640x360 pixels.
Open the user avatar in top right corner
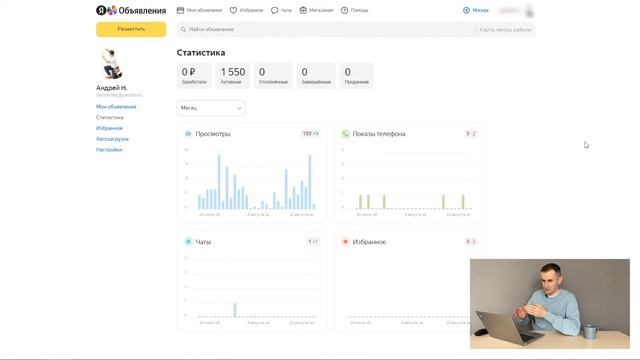pos(529,11)
